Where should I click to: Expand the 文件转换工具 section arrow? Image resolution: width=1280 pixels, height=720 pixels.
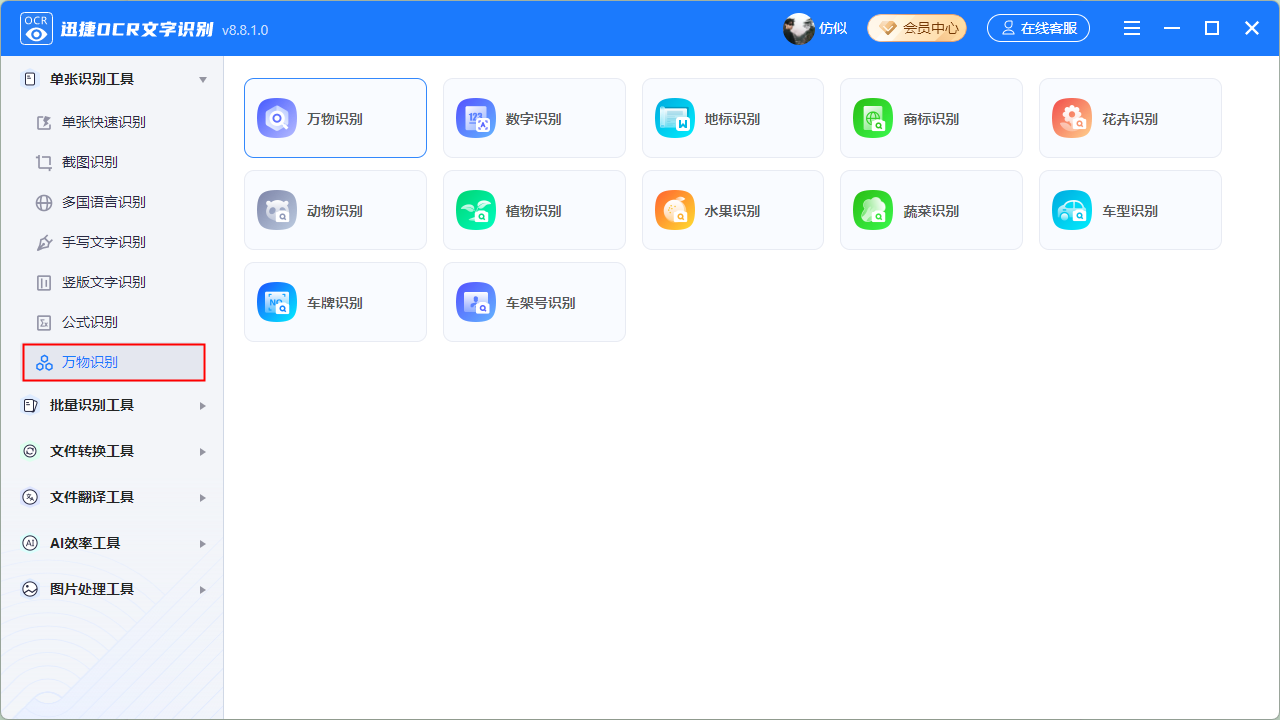(x=203, y=451)
